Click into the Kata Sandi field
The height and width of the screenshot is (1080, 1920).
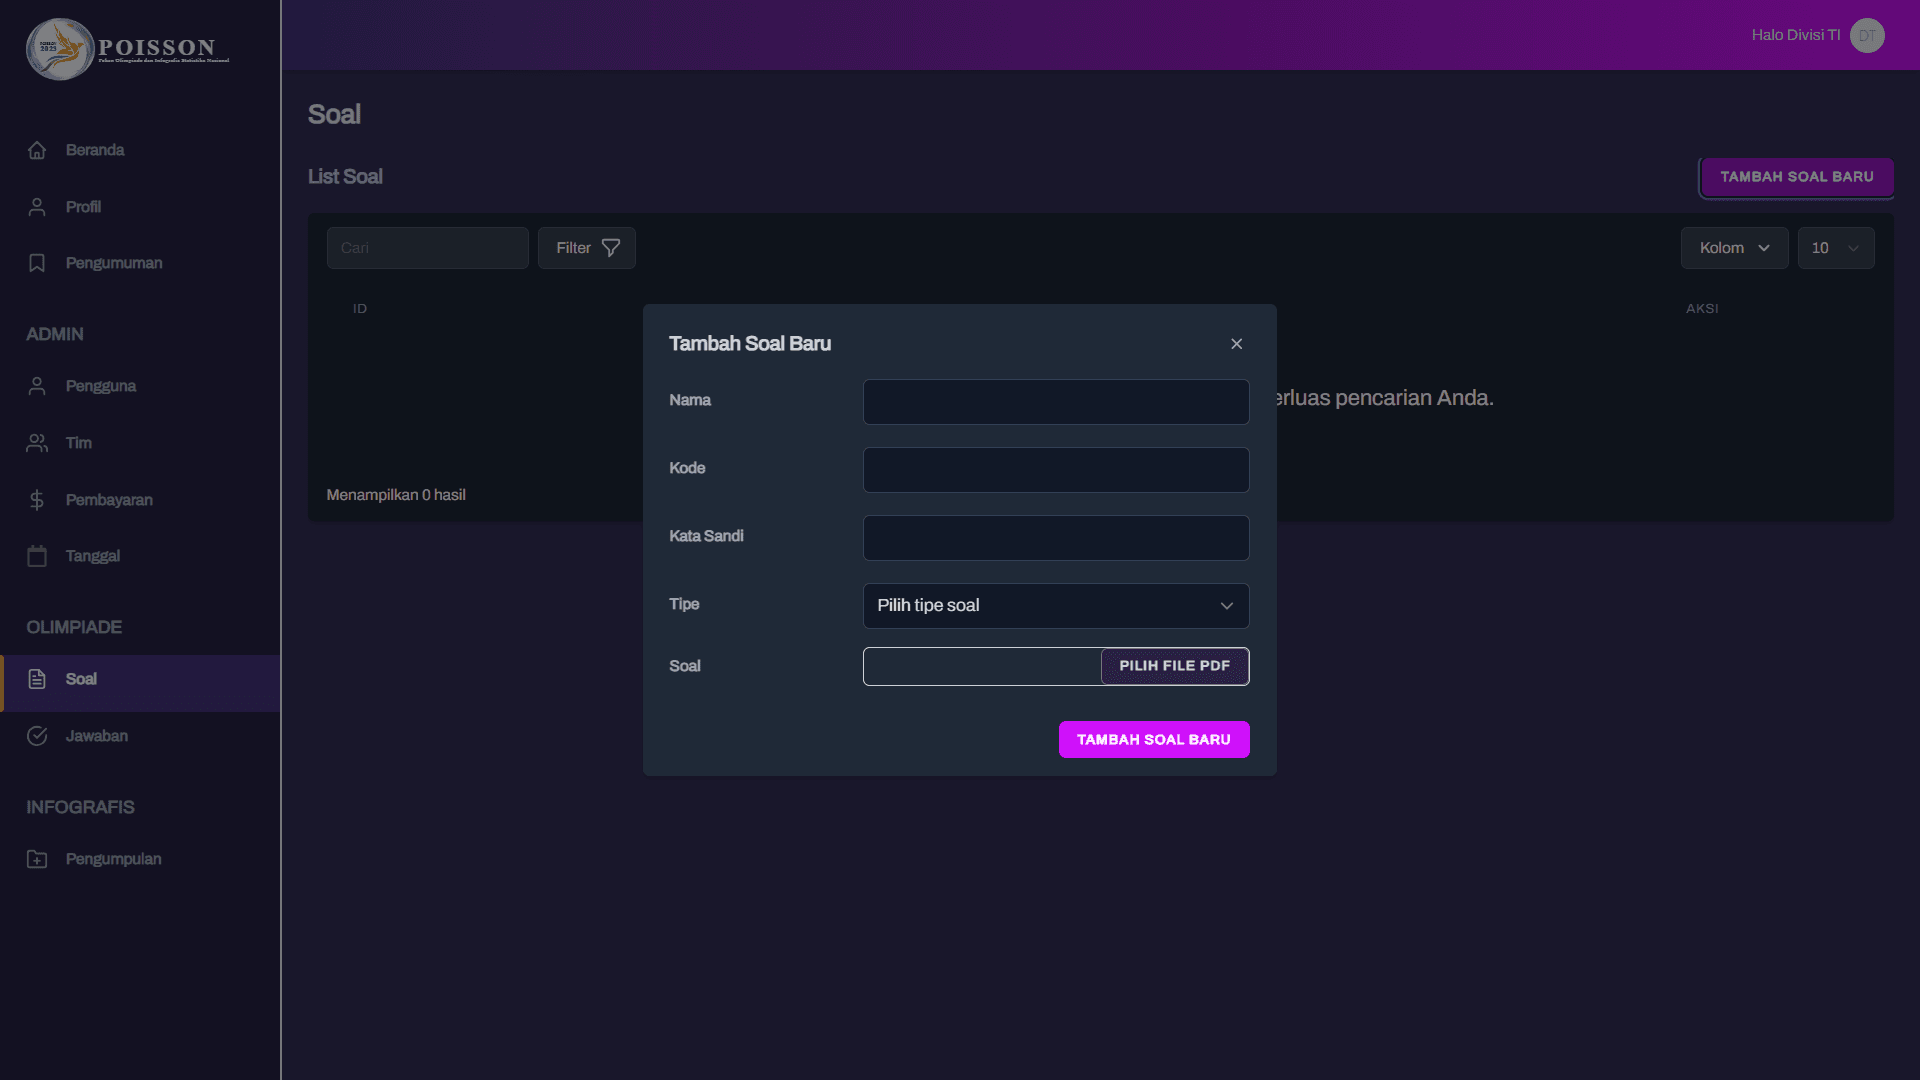(x=1055, y=538)
